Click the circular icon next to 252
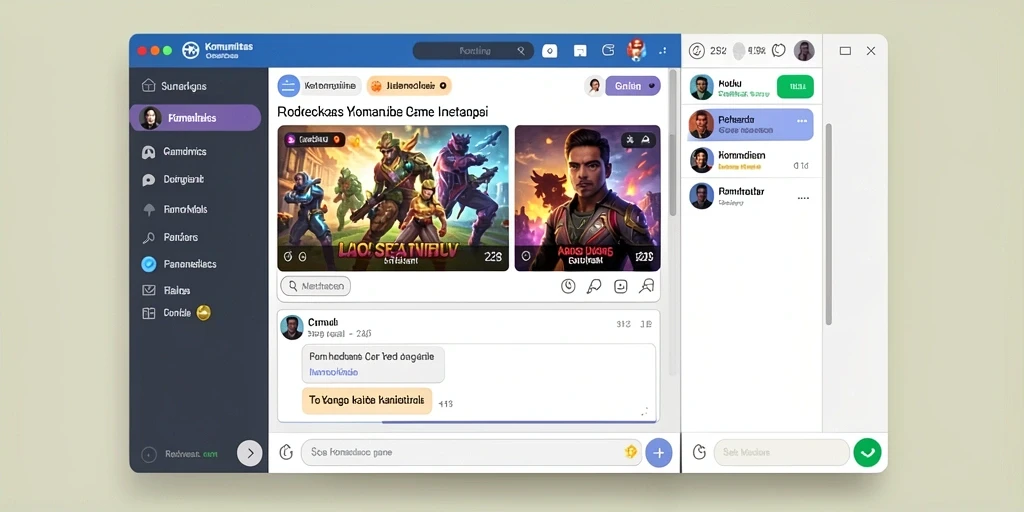The width and height of the screenshot is (1024, 512). tap(697, 50)
